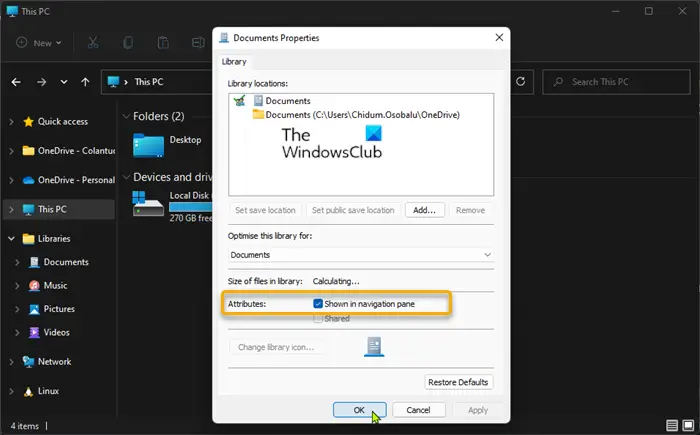This screenshot has width=700, height=435.
Task: Go back with the left arrow
Action: (x=16, y=82)
